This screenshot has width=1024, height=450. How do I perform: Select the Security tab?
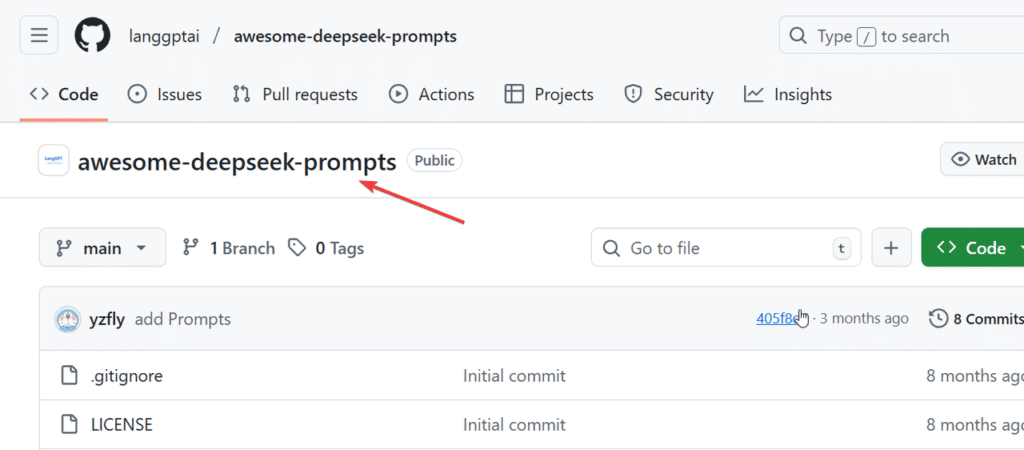click(669, 94)
